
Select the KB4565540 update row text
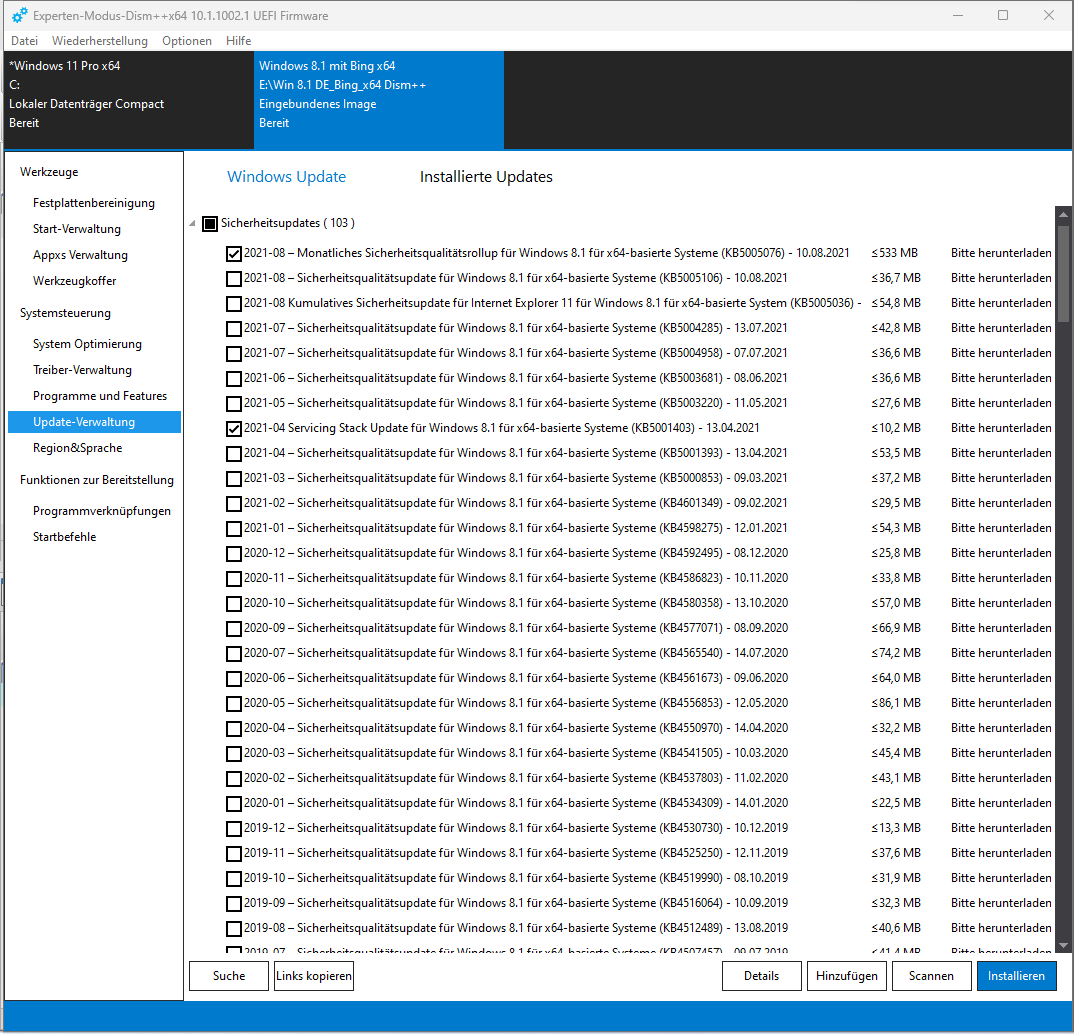pyautogui.click(x=516, y=653)
